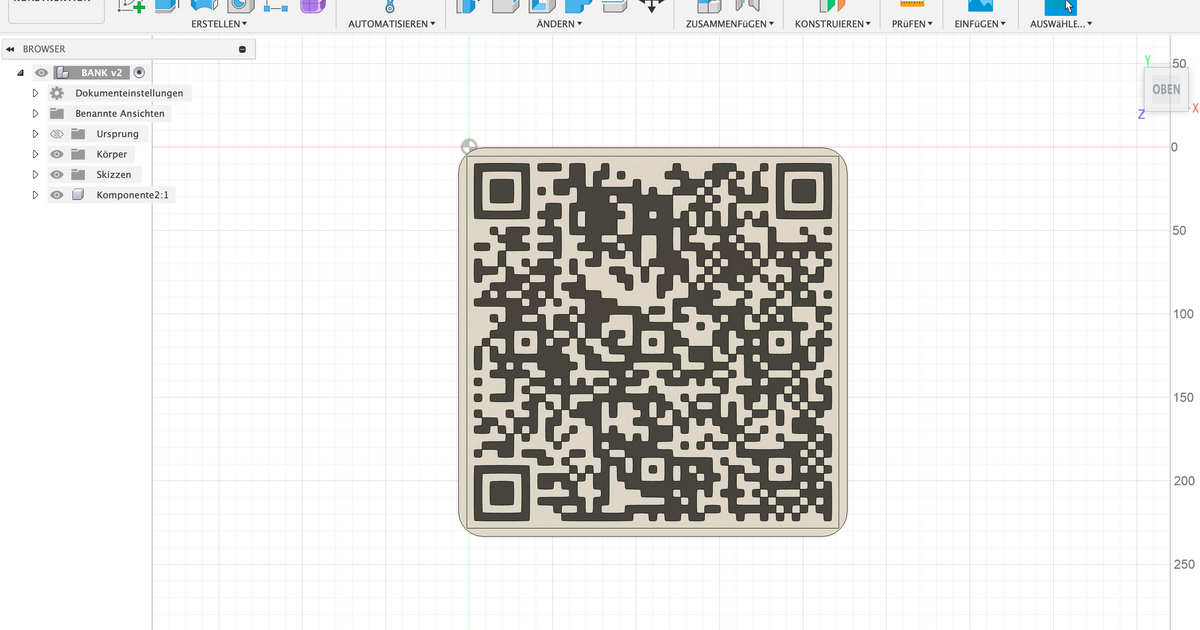Open the KONSTRUIEREN menu
Screen dimensions: 1200x630
831,23
